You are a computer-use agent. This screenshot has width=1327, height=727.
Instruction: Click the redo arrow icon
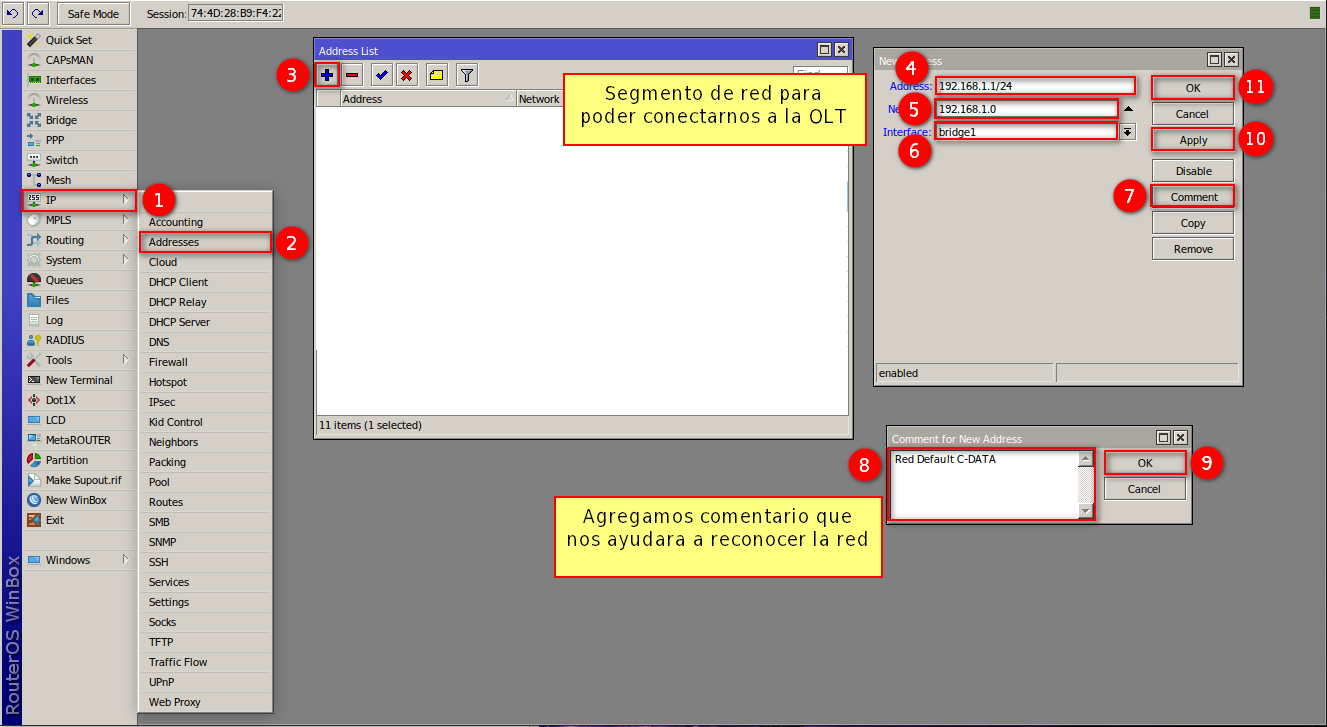coord(37,14)
